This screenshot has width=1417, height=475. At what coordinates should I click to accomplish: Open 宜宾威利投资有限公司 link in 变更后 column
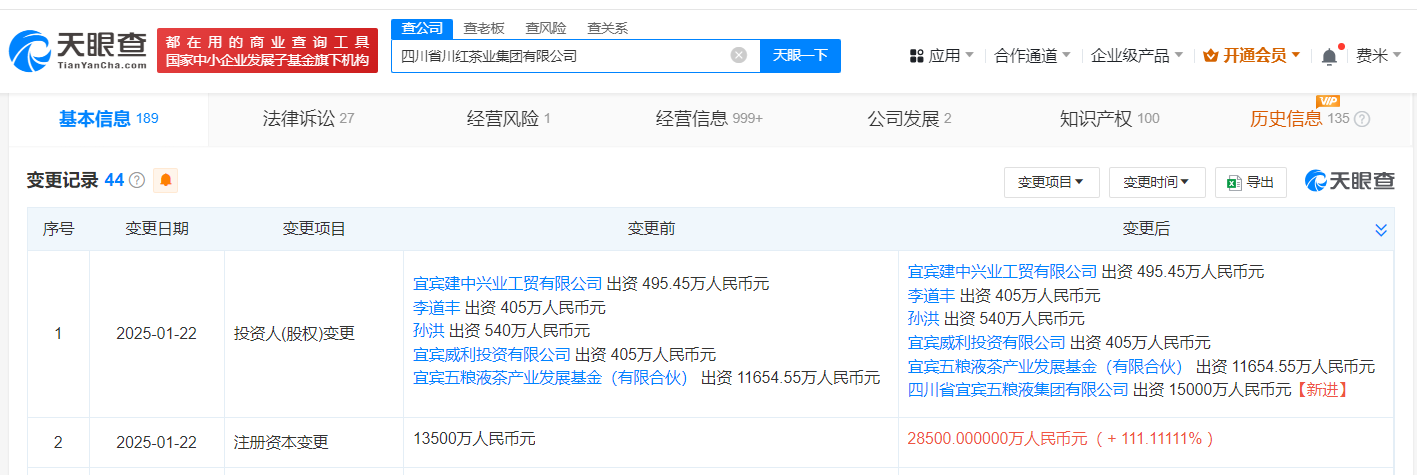click(986, 342)
